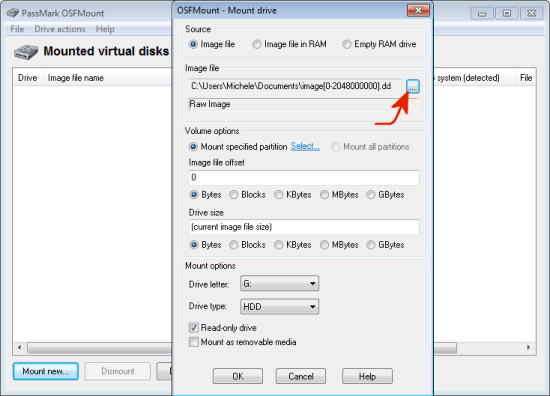Click the Image file name column header

pyautogui.click(x=107, y=78)
